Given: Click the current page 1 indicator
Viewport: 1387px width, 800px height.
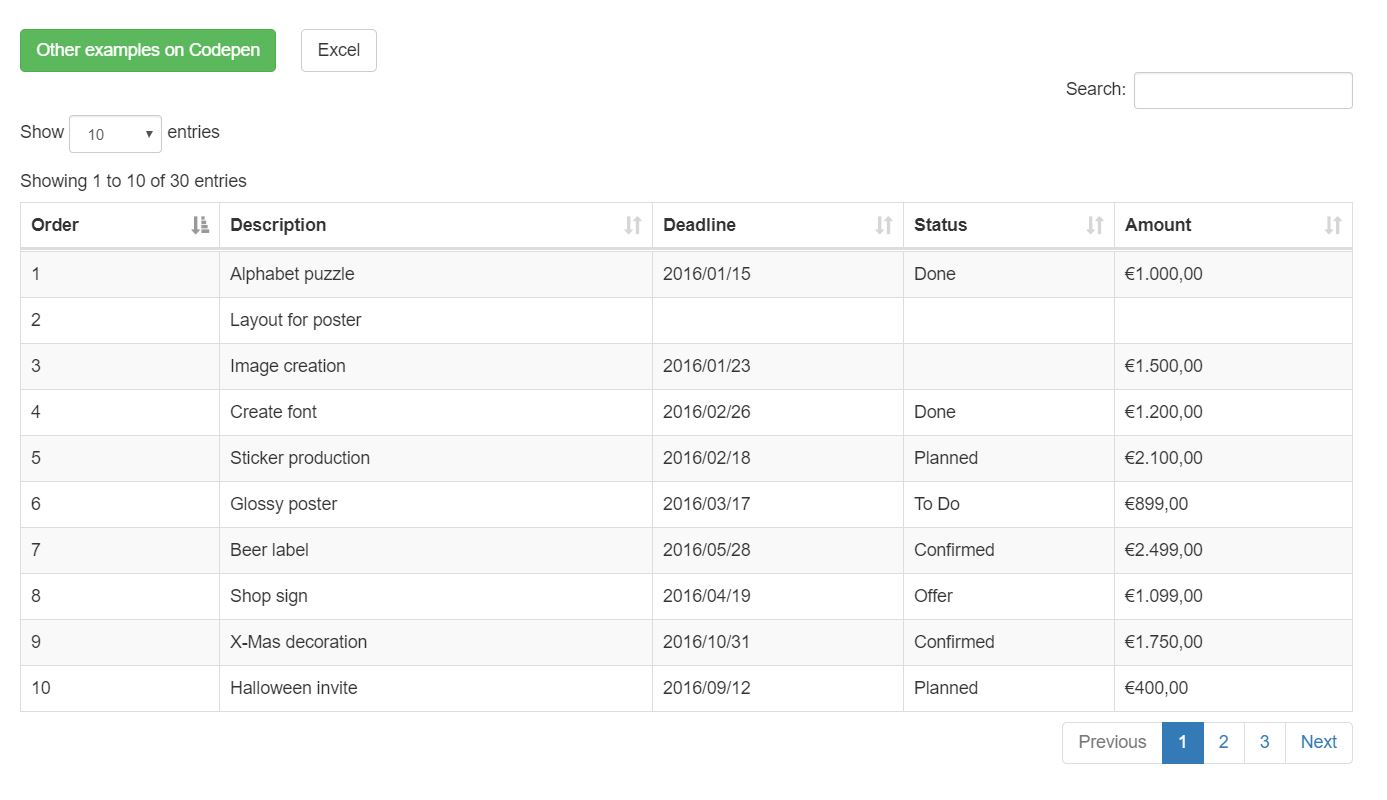Looking at the screenshot, I should pyautogui.click(x=1183, y=742).
